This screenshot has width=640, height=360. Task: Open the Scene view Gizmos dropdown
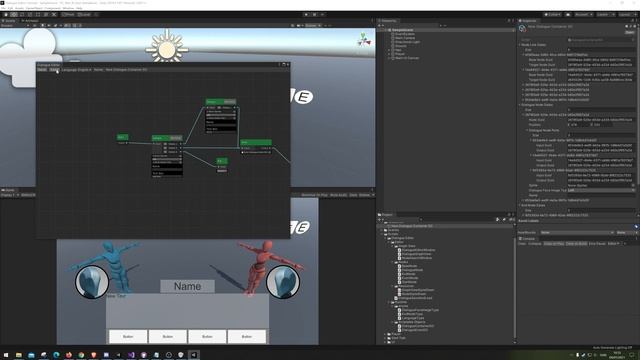pyautogui.click(x=313, y=25)
